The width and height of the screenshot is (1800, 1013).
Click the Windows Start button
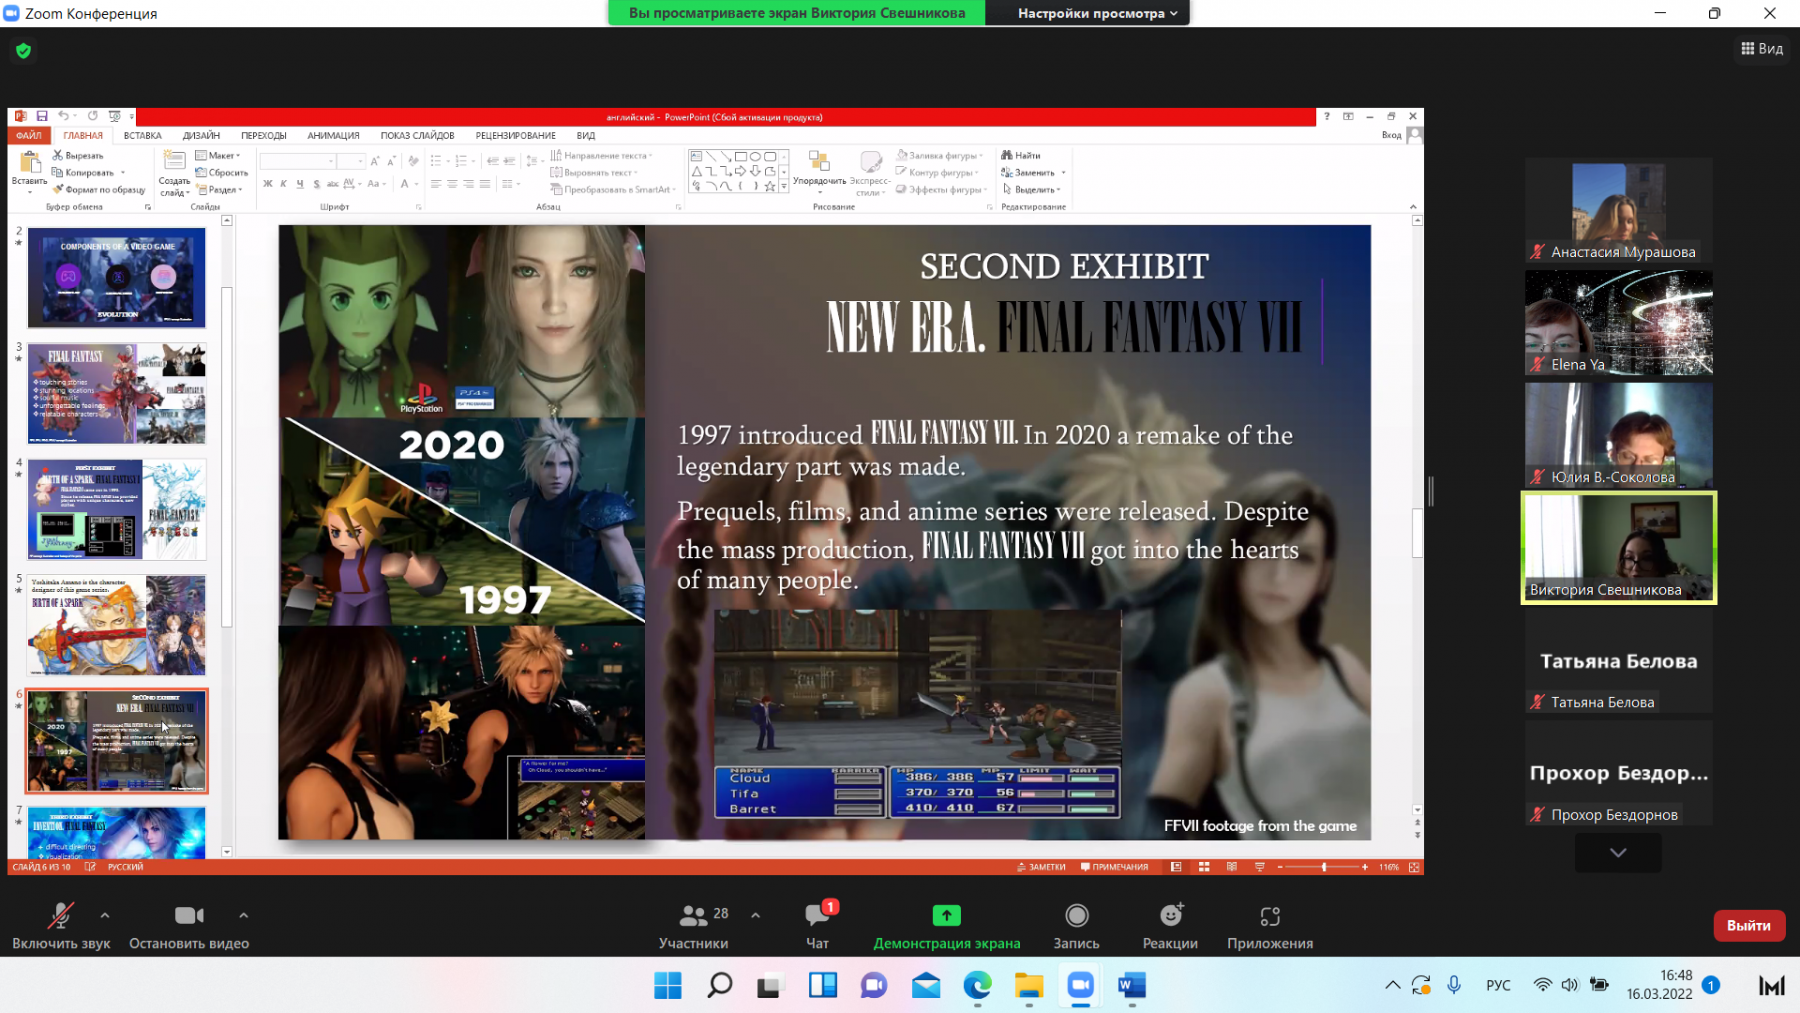point(668,986)
